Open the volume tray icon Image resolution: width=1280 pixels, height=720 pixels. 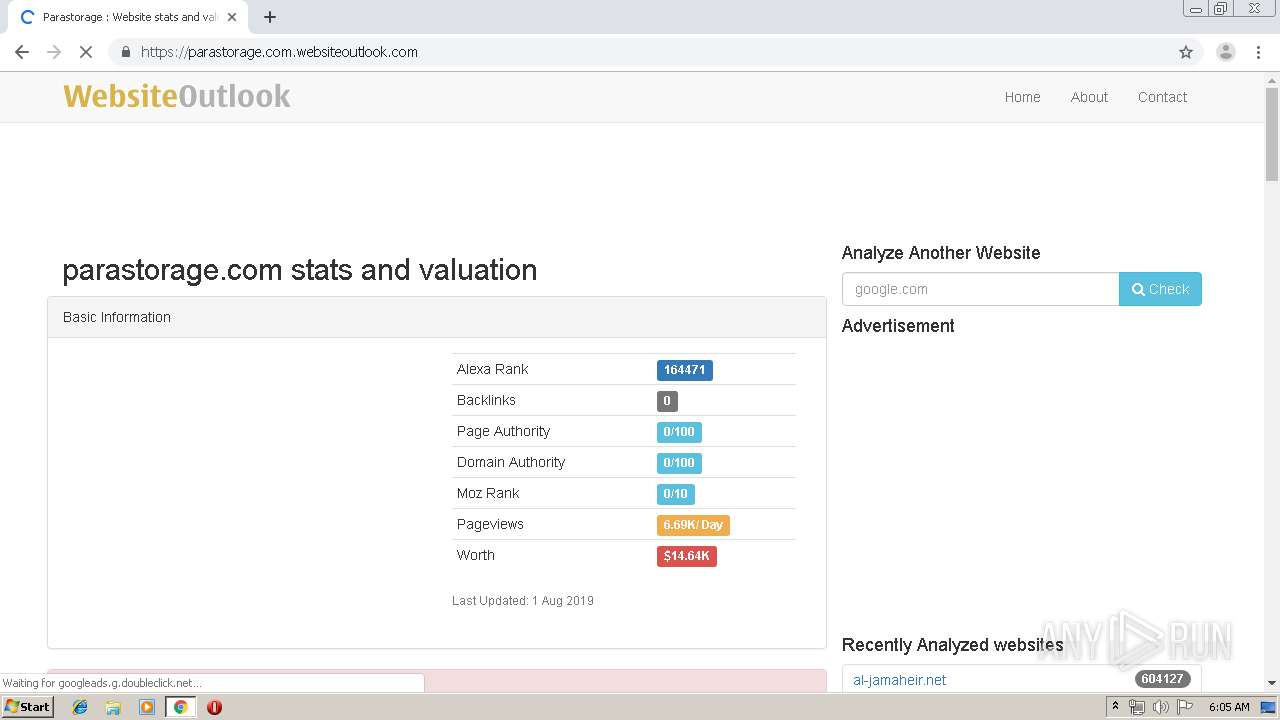pos(1160,707)
